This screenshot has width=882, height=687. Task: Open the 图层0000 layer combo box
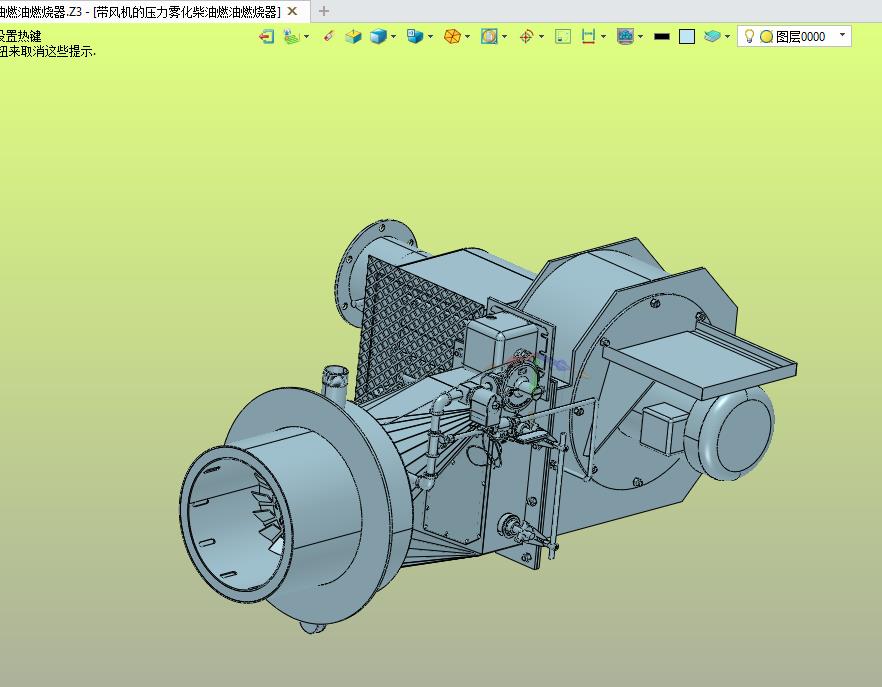click(794, 36)
